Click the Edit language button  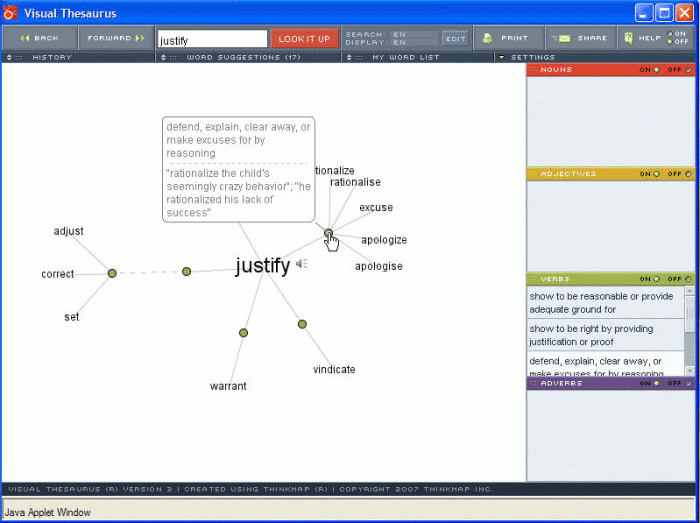tap(455, 39)
